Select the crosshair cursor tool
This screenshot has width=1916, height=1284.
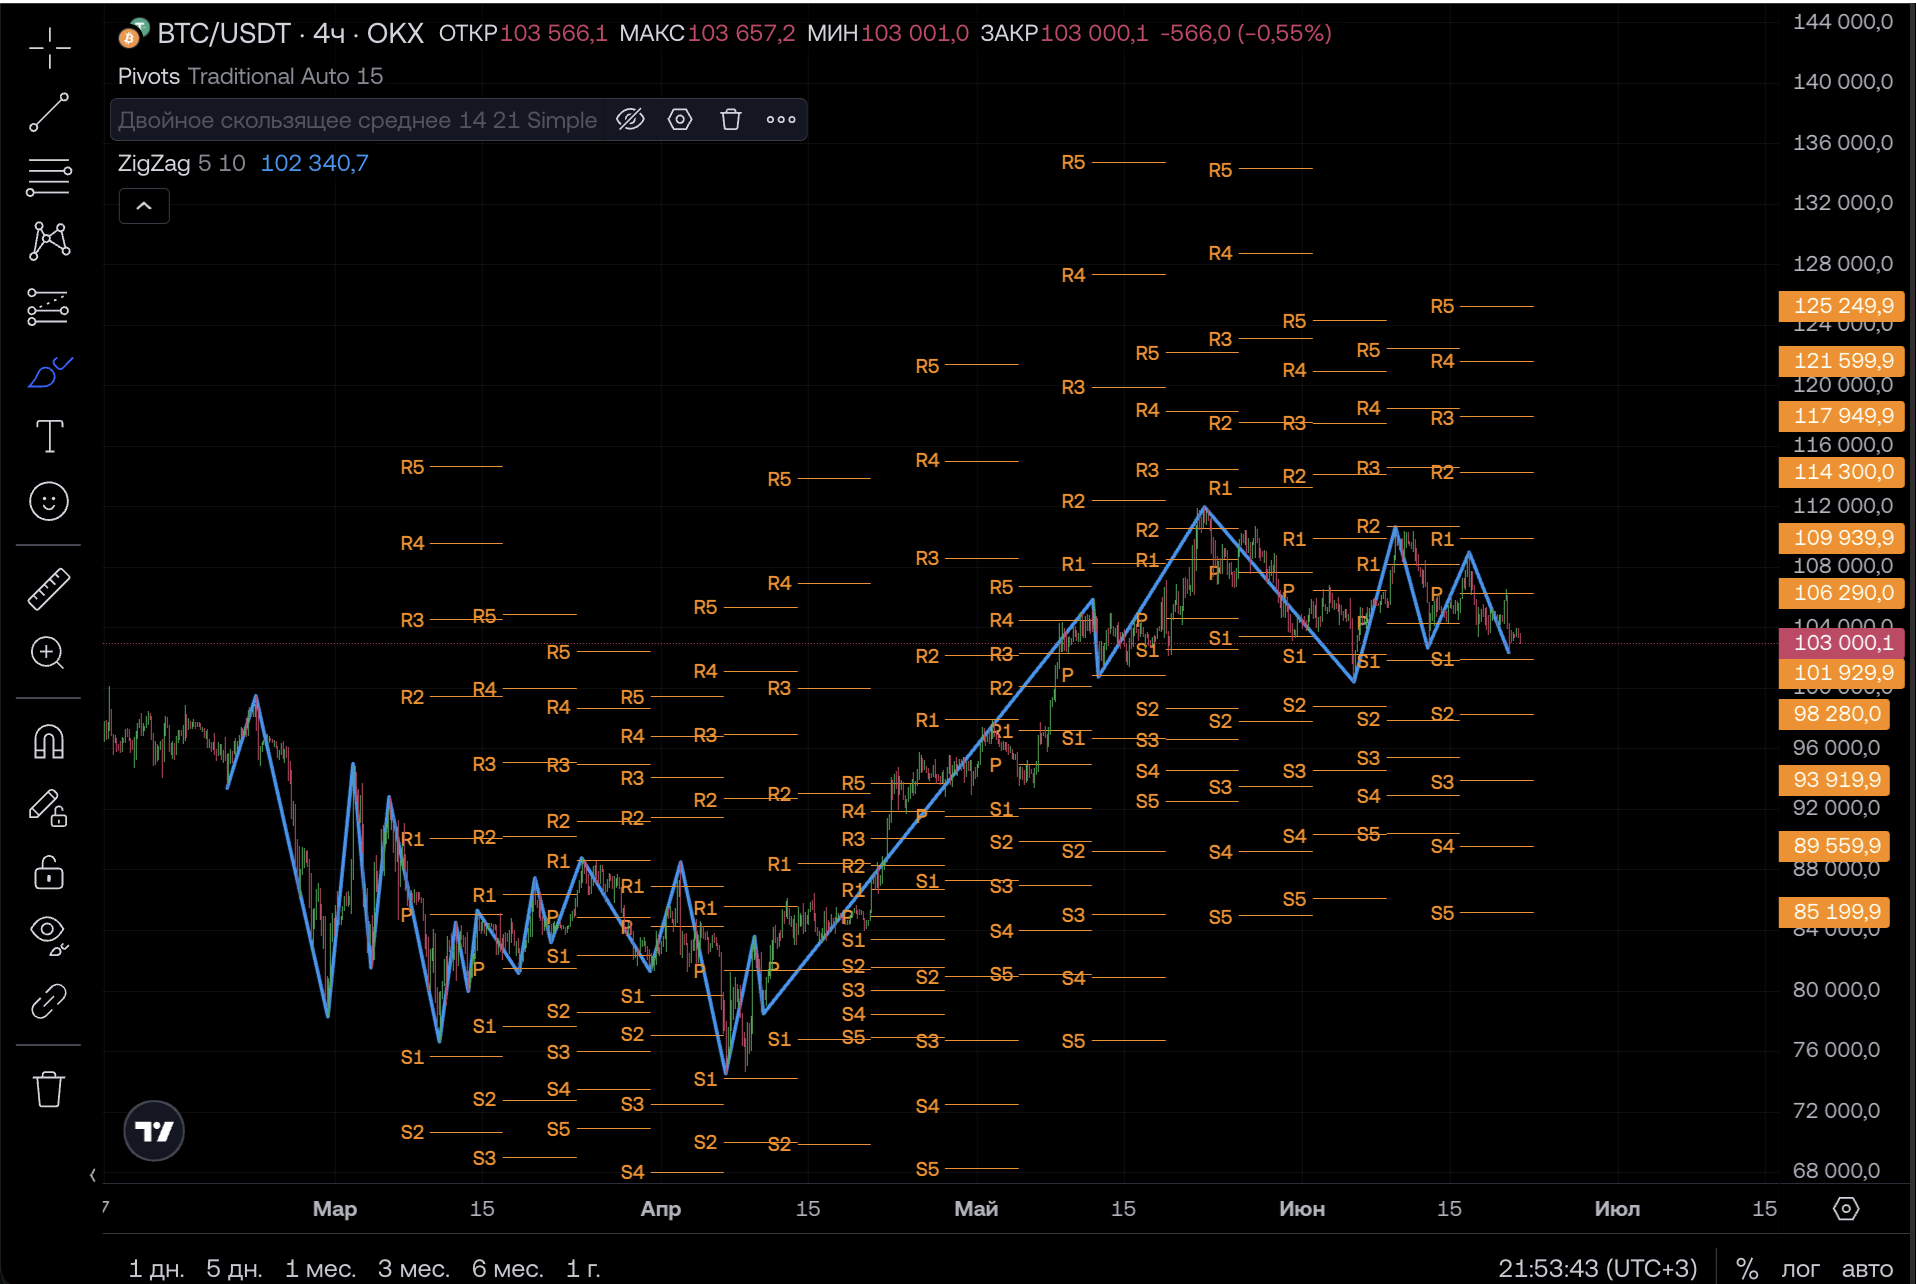pyautogui.click(x=49, y=47)
